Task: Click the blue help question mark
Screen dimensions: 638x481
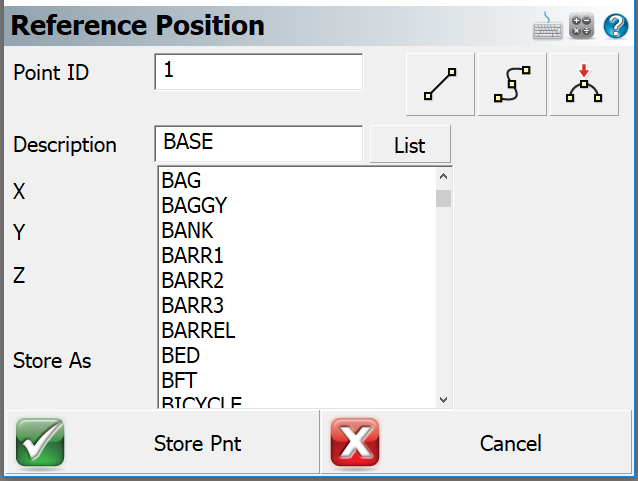Action: click(615, 26)
